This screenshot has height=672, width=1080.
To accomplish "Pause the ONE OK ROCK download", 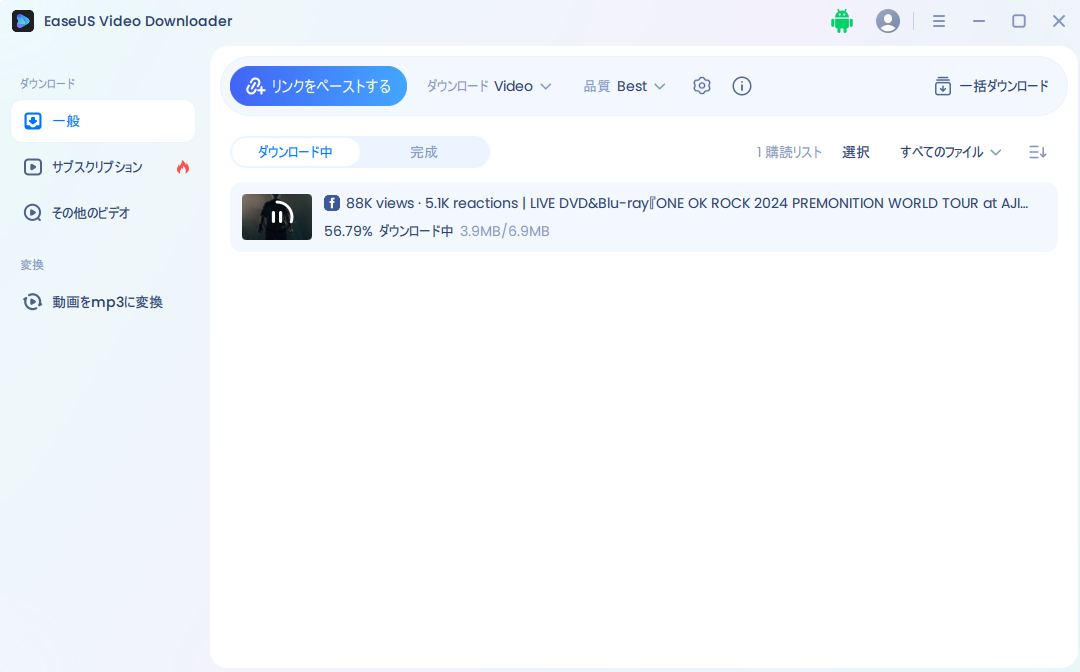I will pyautogui.click(x=276, y=216).
